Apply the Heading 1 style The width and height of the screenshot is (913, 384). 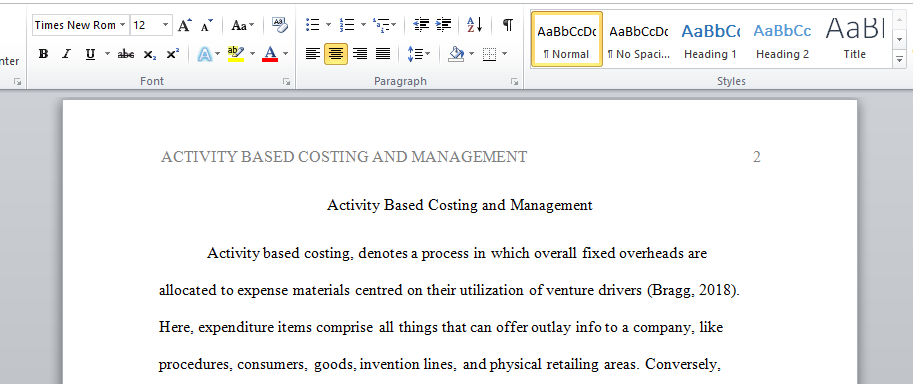point(710,39)
